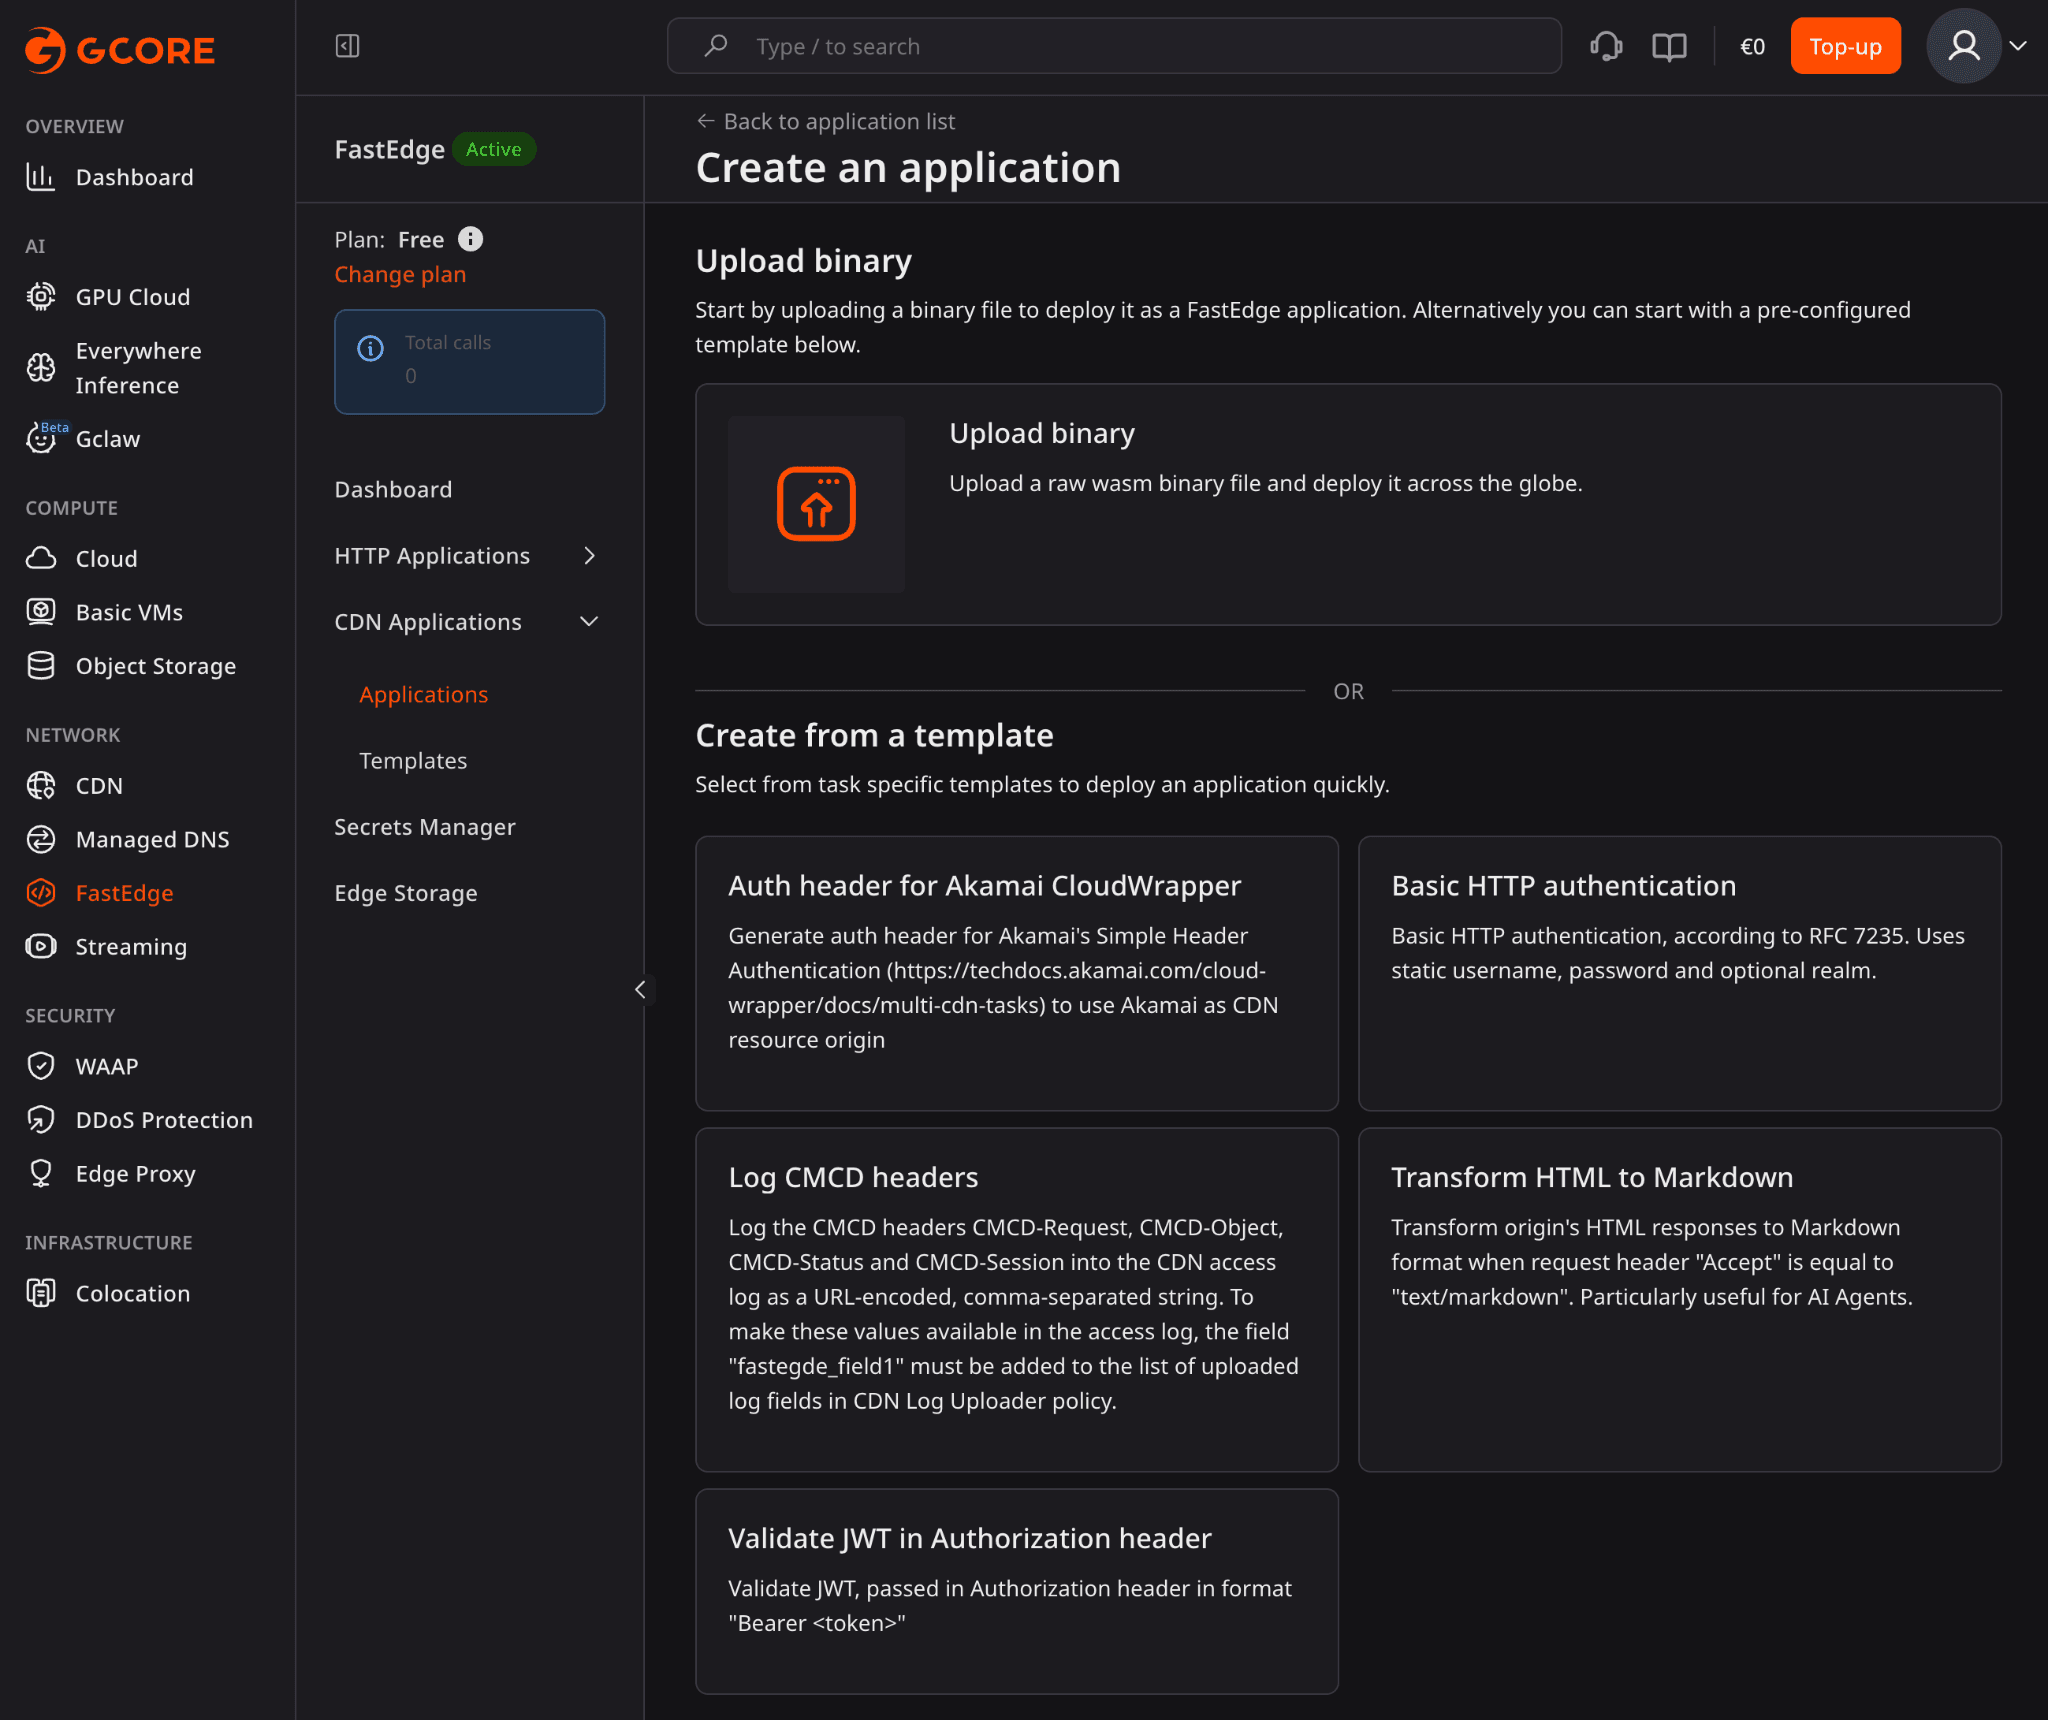Click the Top-up button
Screen dimensions: 2048x1720
pyautogui.click(x=1845, y=46)
